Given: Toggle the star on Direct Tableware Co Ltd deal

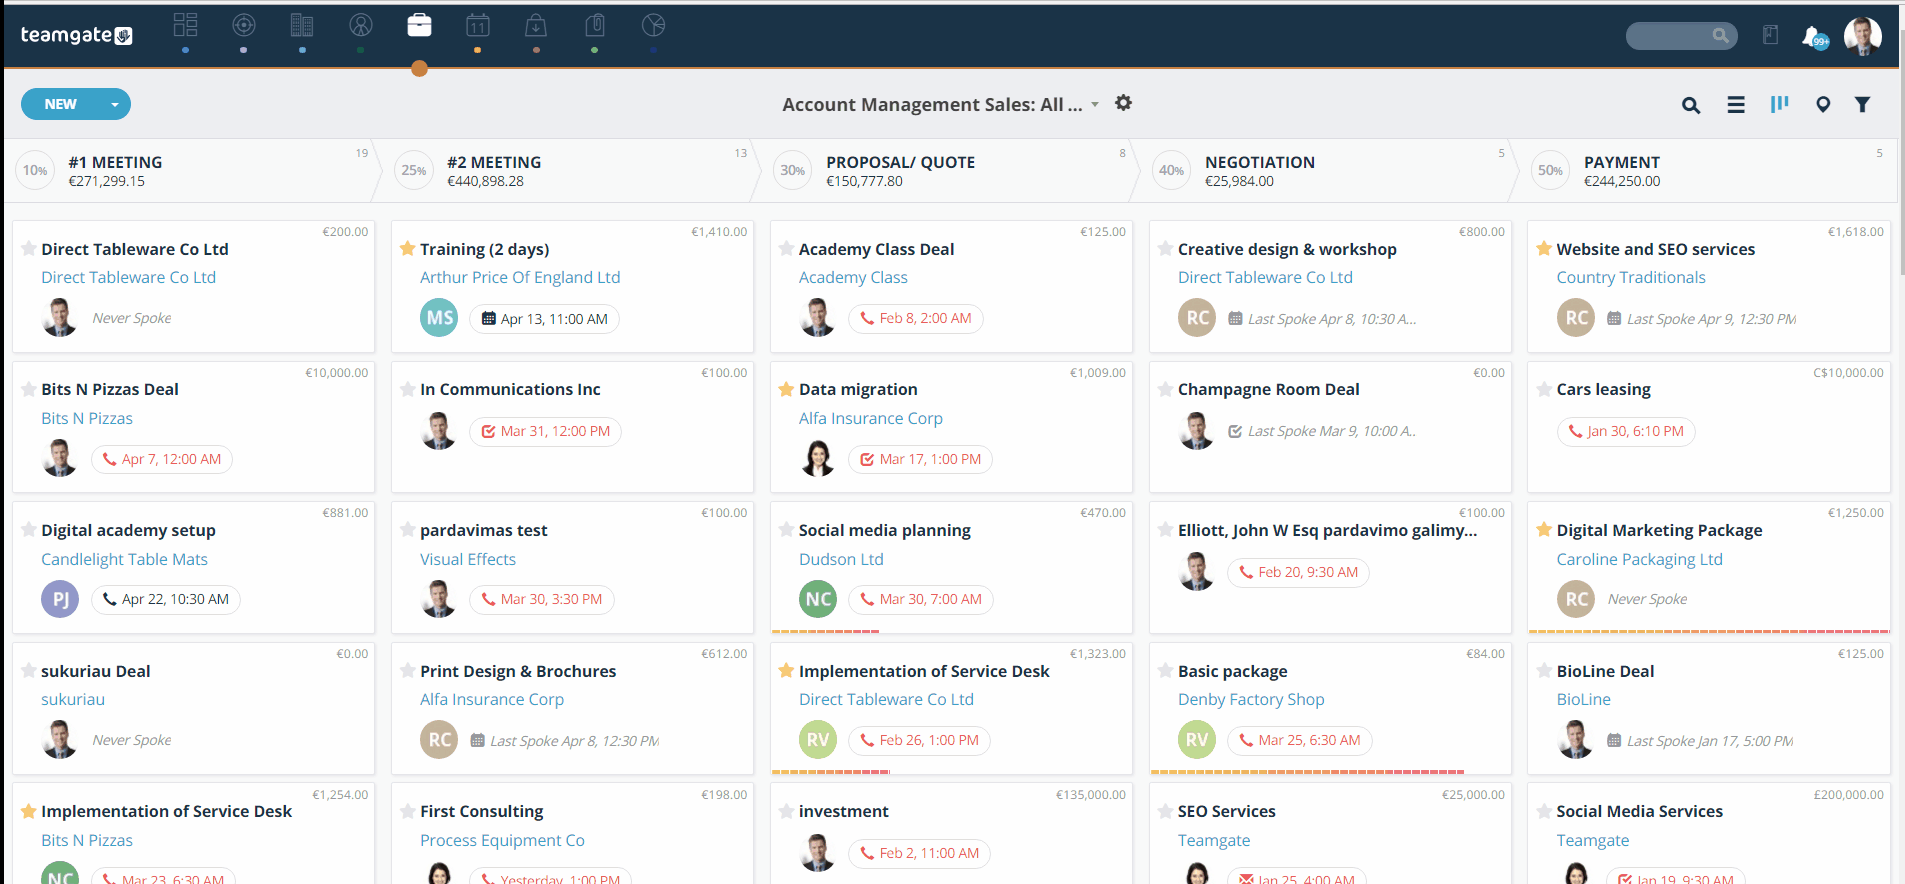Looking at the screenshot, I should point(29,248).
